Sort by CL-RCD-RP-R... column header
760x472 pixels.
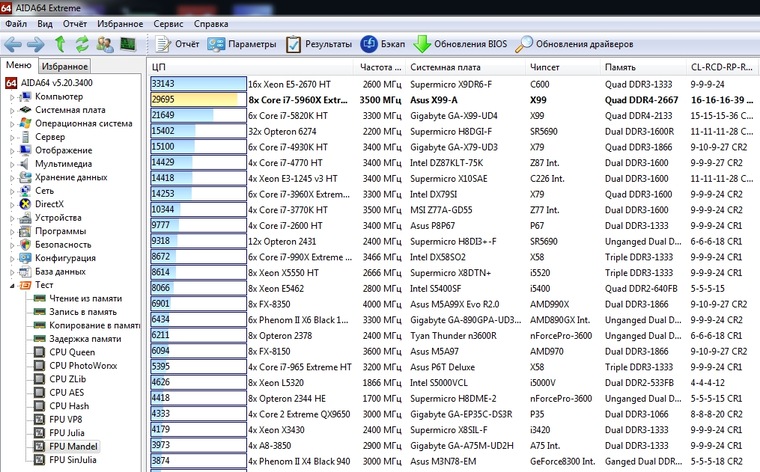click(x=723, y=67)
